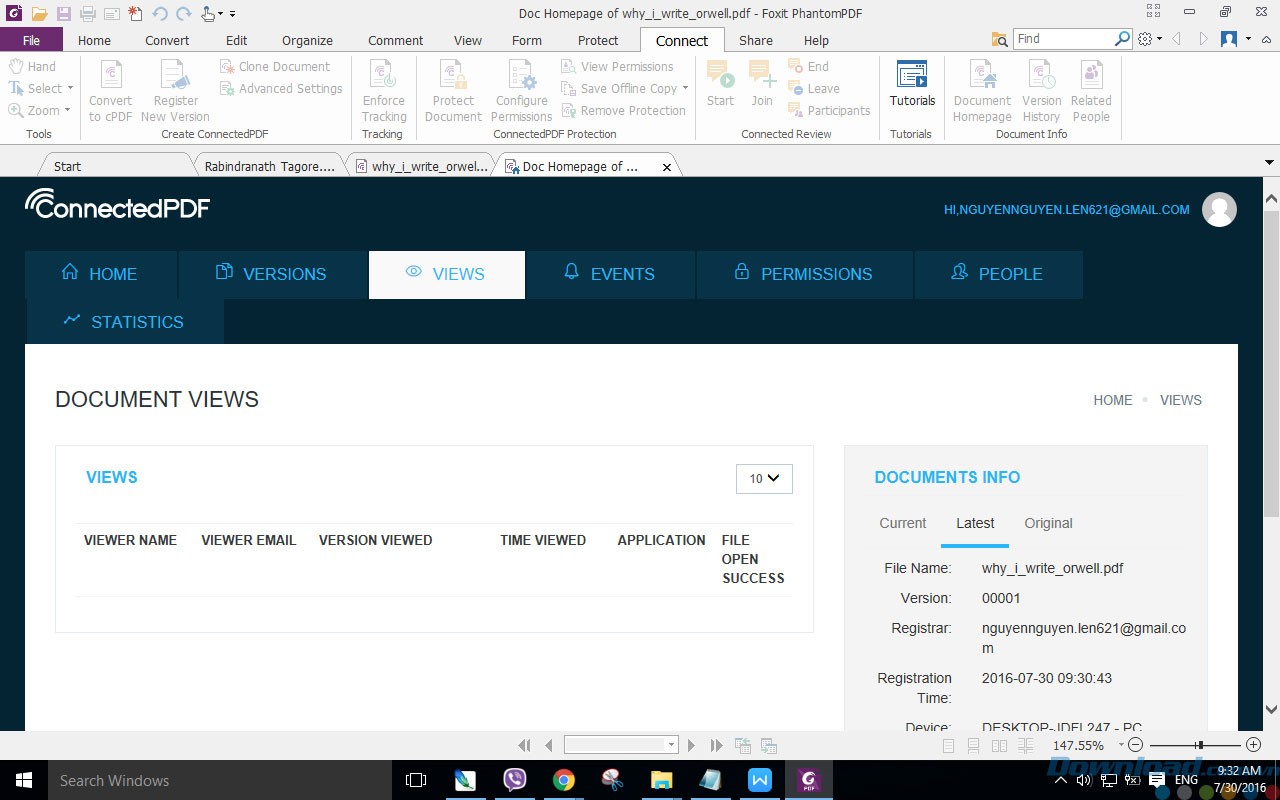Register a New Version of the document
The height and width of the screenshot is (800, 1280).
coord(175,90)
